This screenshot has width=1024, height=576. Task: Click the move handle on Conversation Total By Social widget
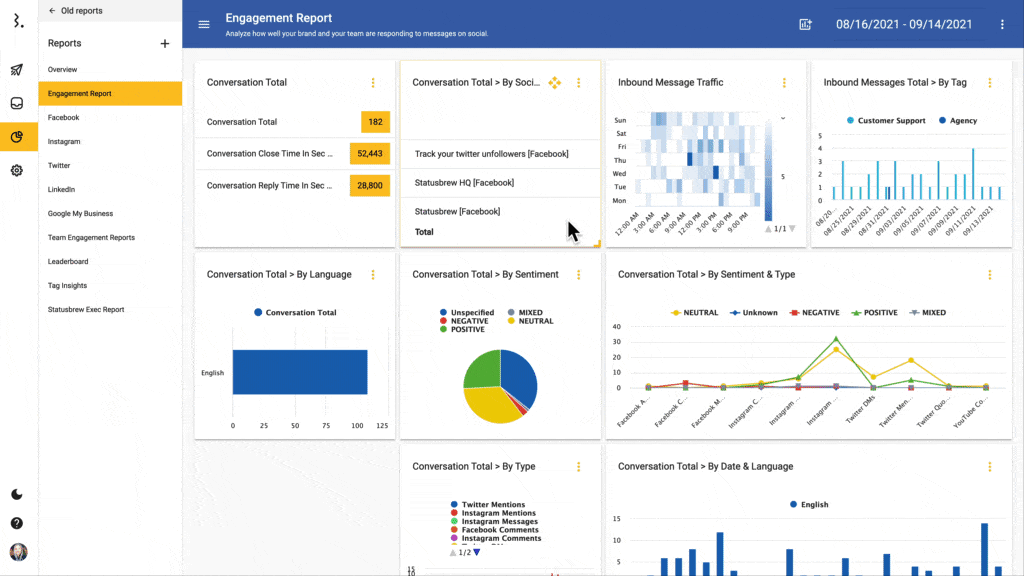pos(555,83)
